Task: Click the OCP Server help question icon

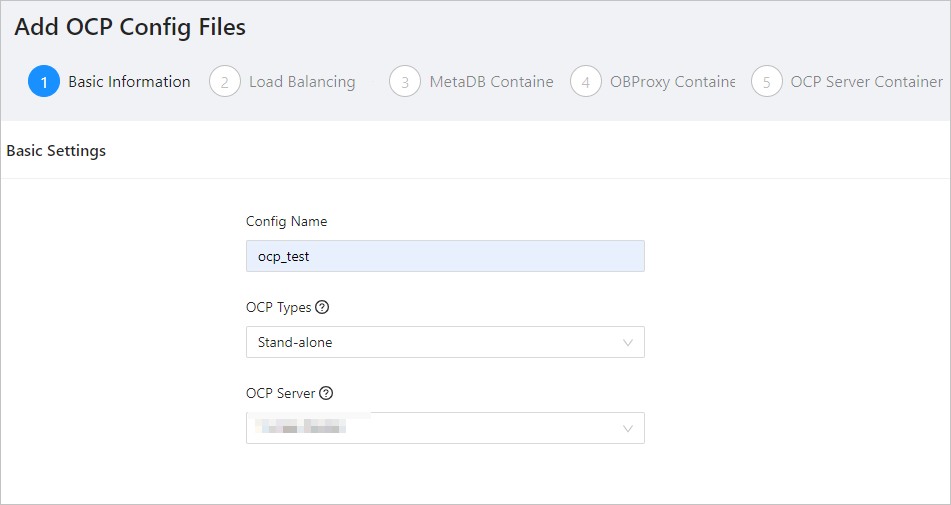Action: point(326,393)
